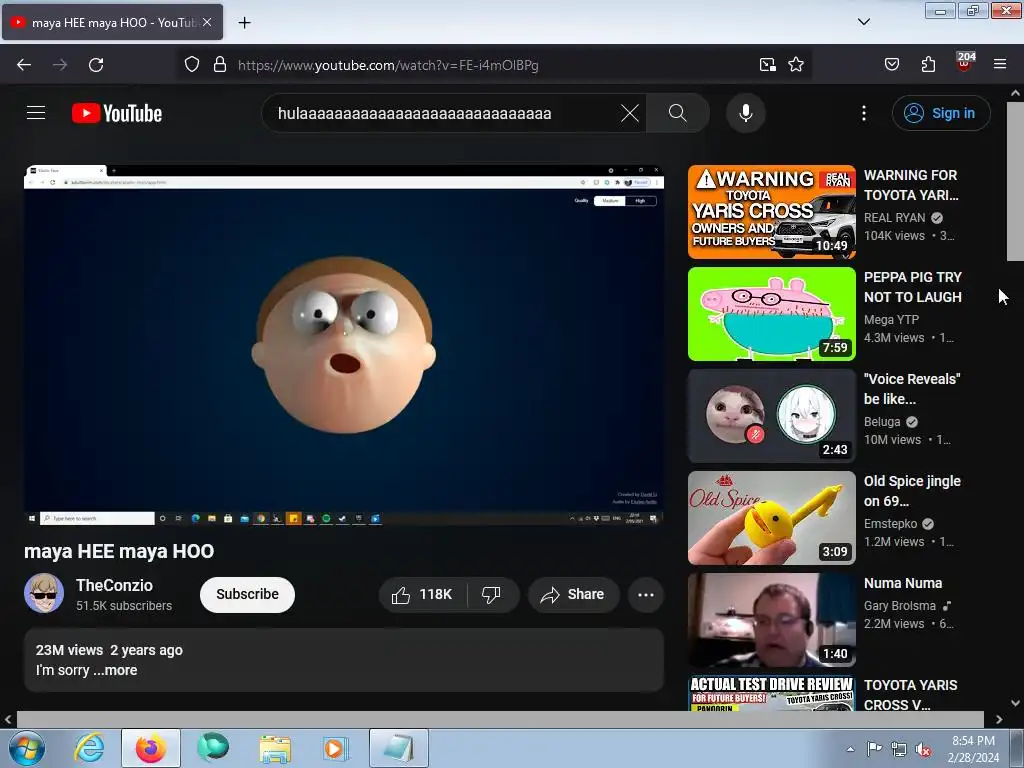Click the horizontal scrollbar right arrow
The height and width of the screenshot is (768, 1024).
tap(999, 720)
